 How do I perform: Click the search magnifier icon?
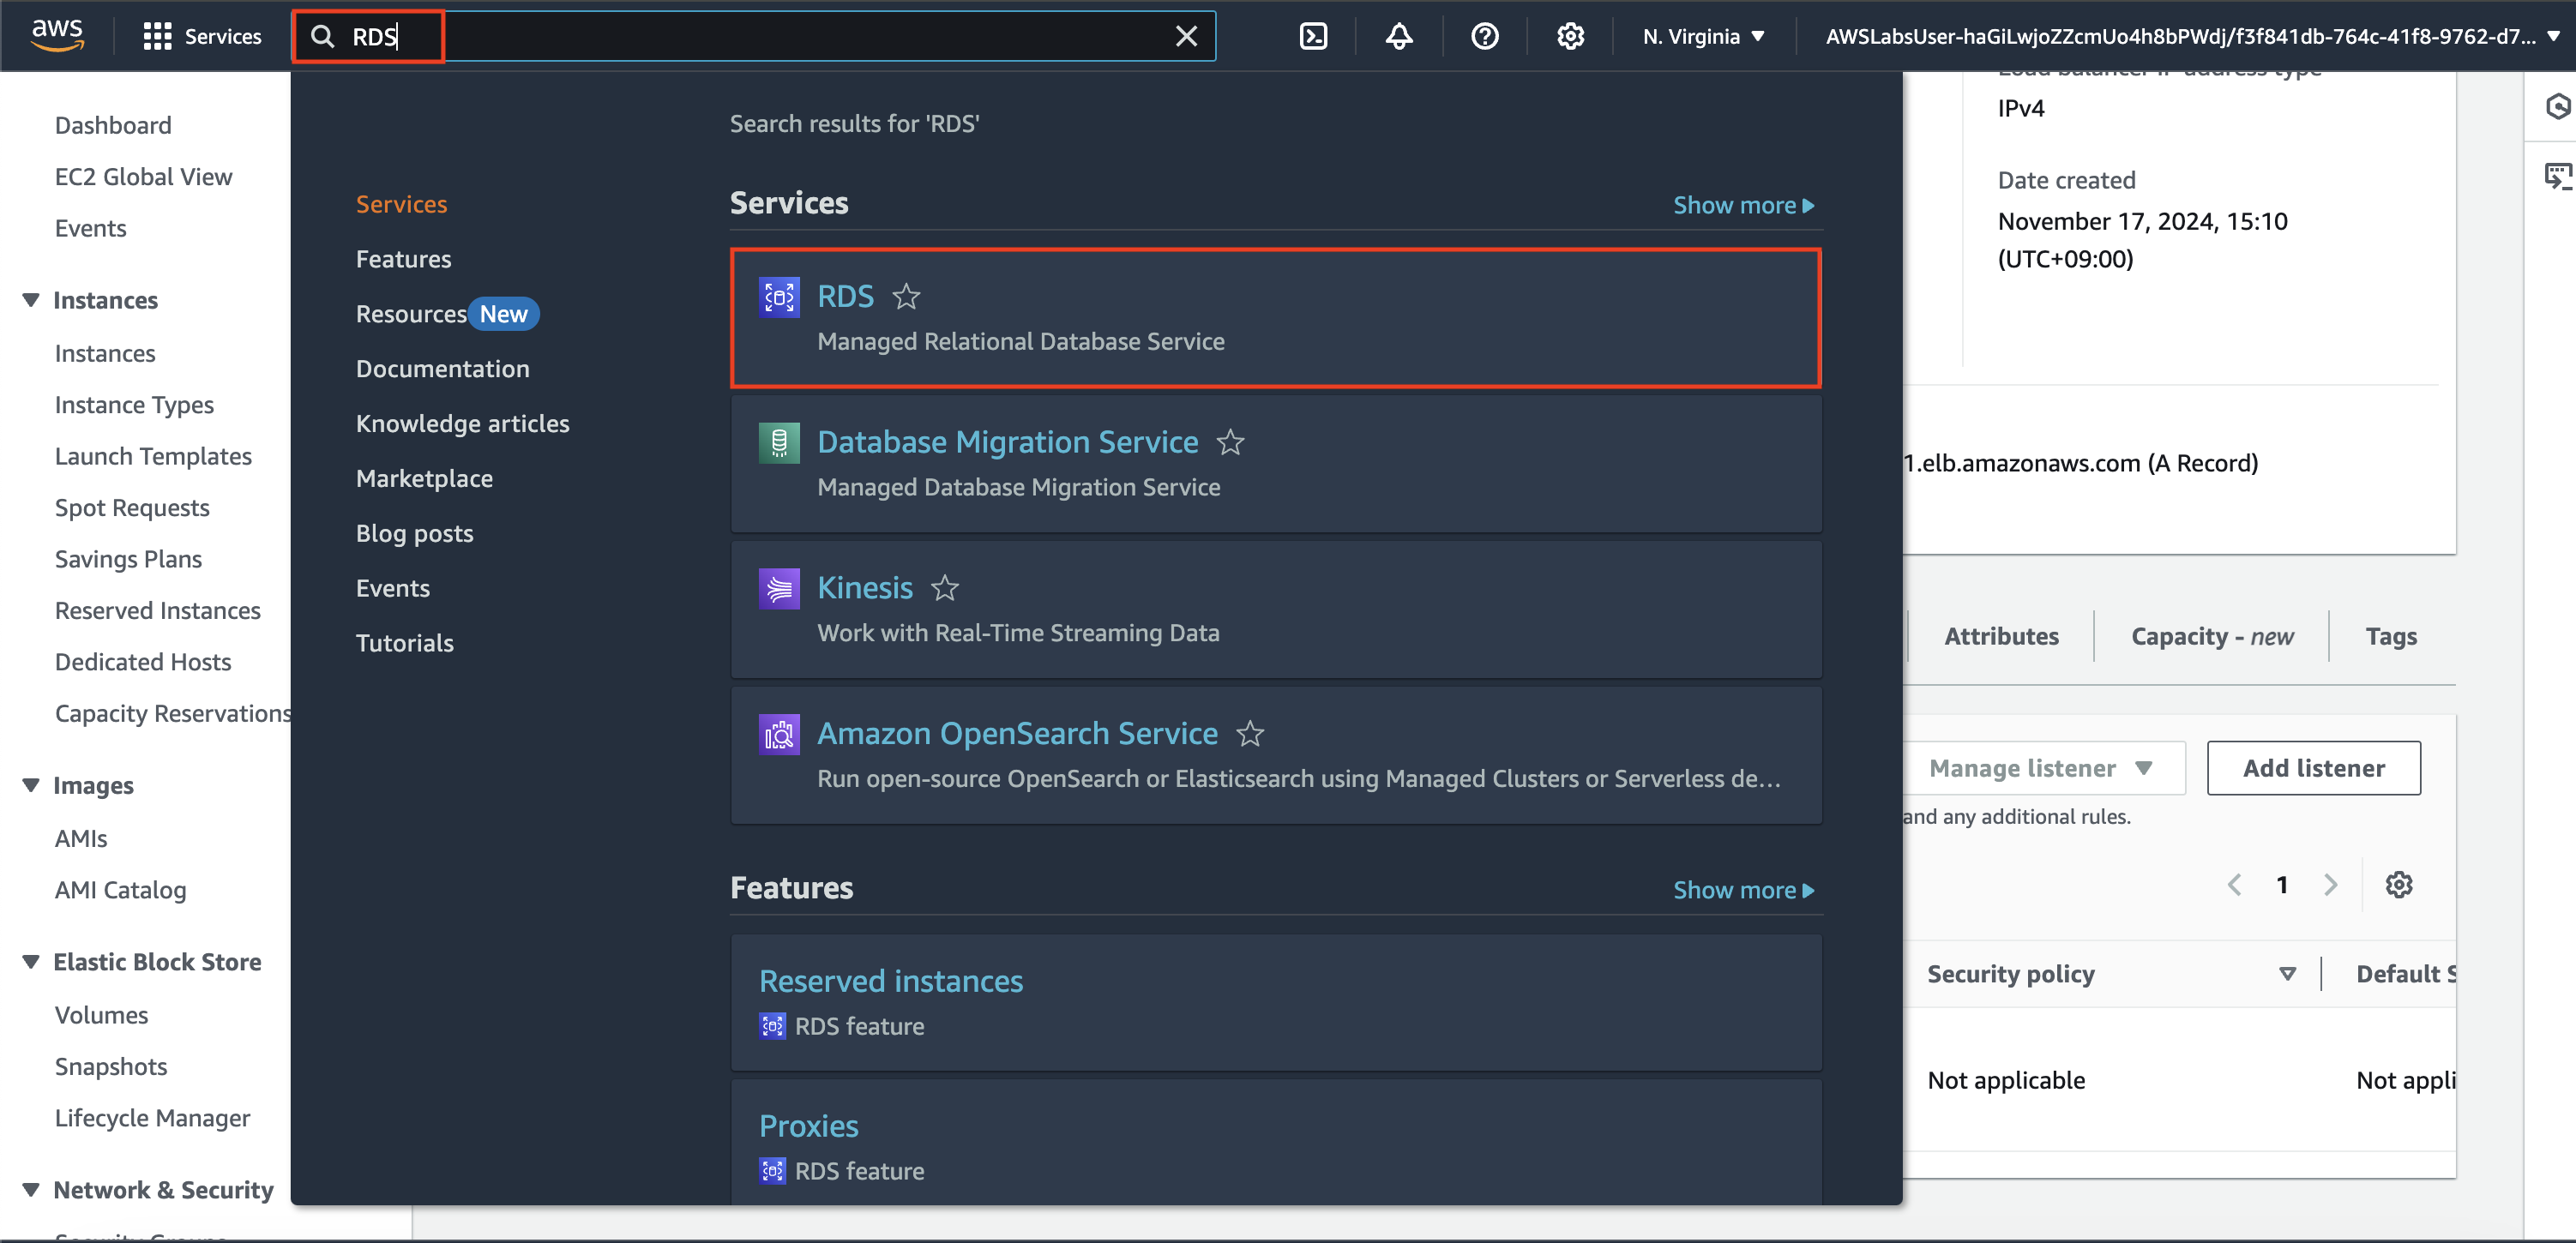pos(322,36)
